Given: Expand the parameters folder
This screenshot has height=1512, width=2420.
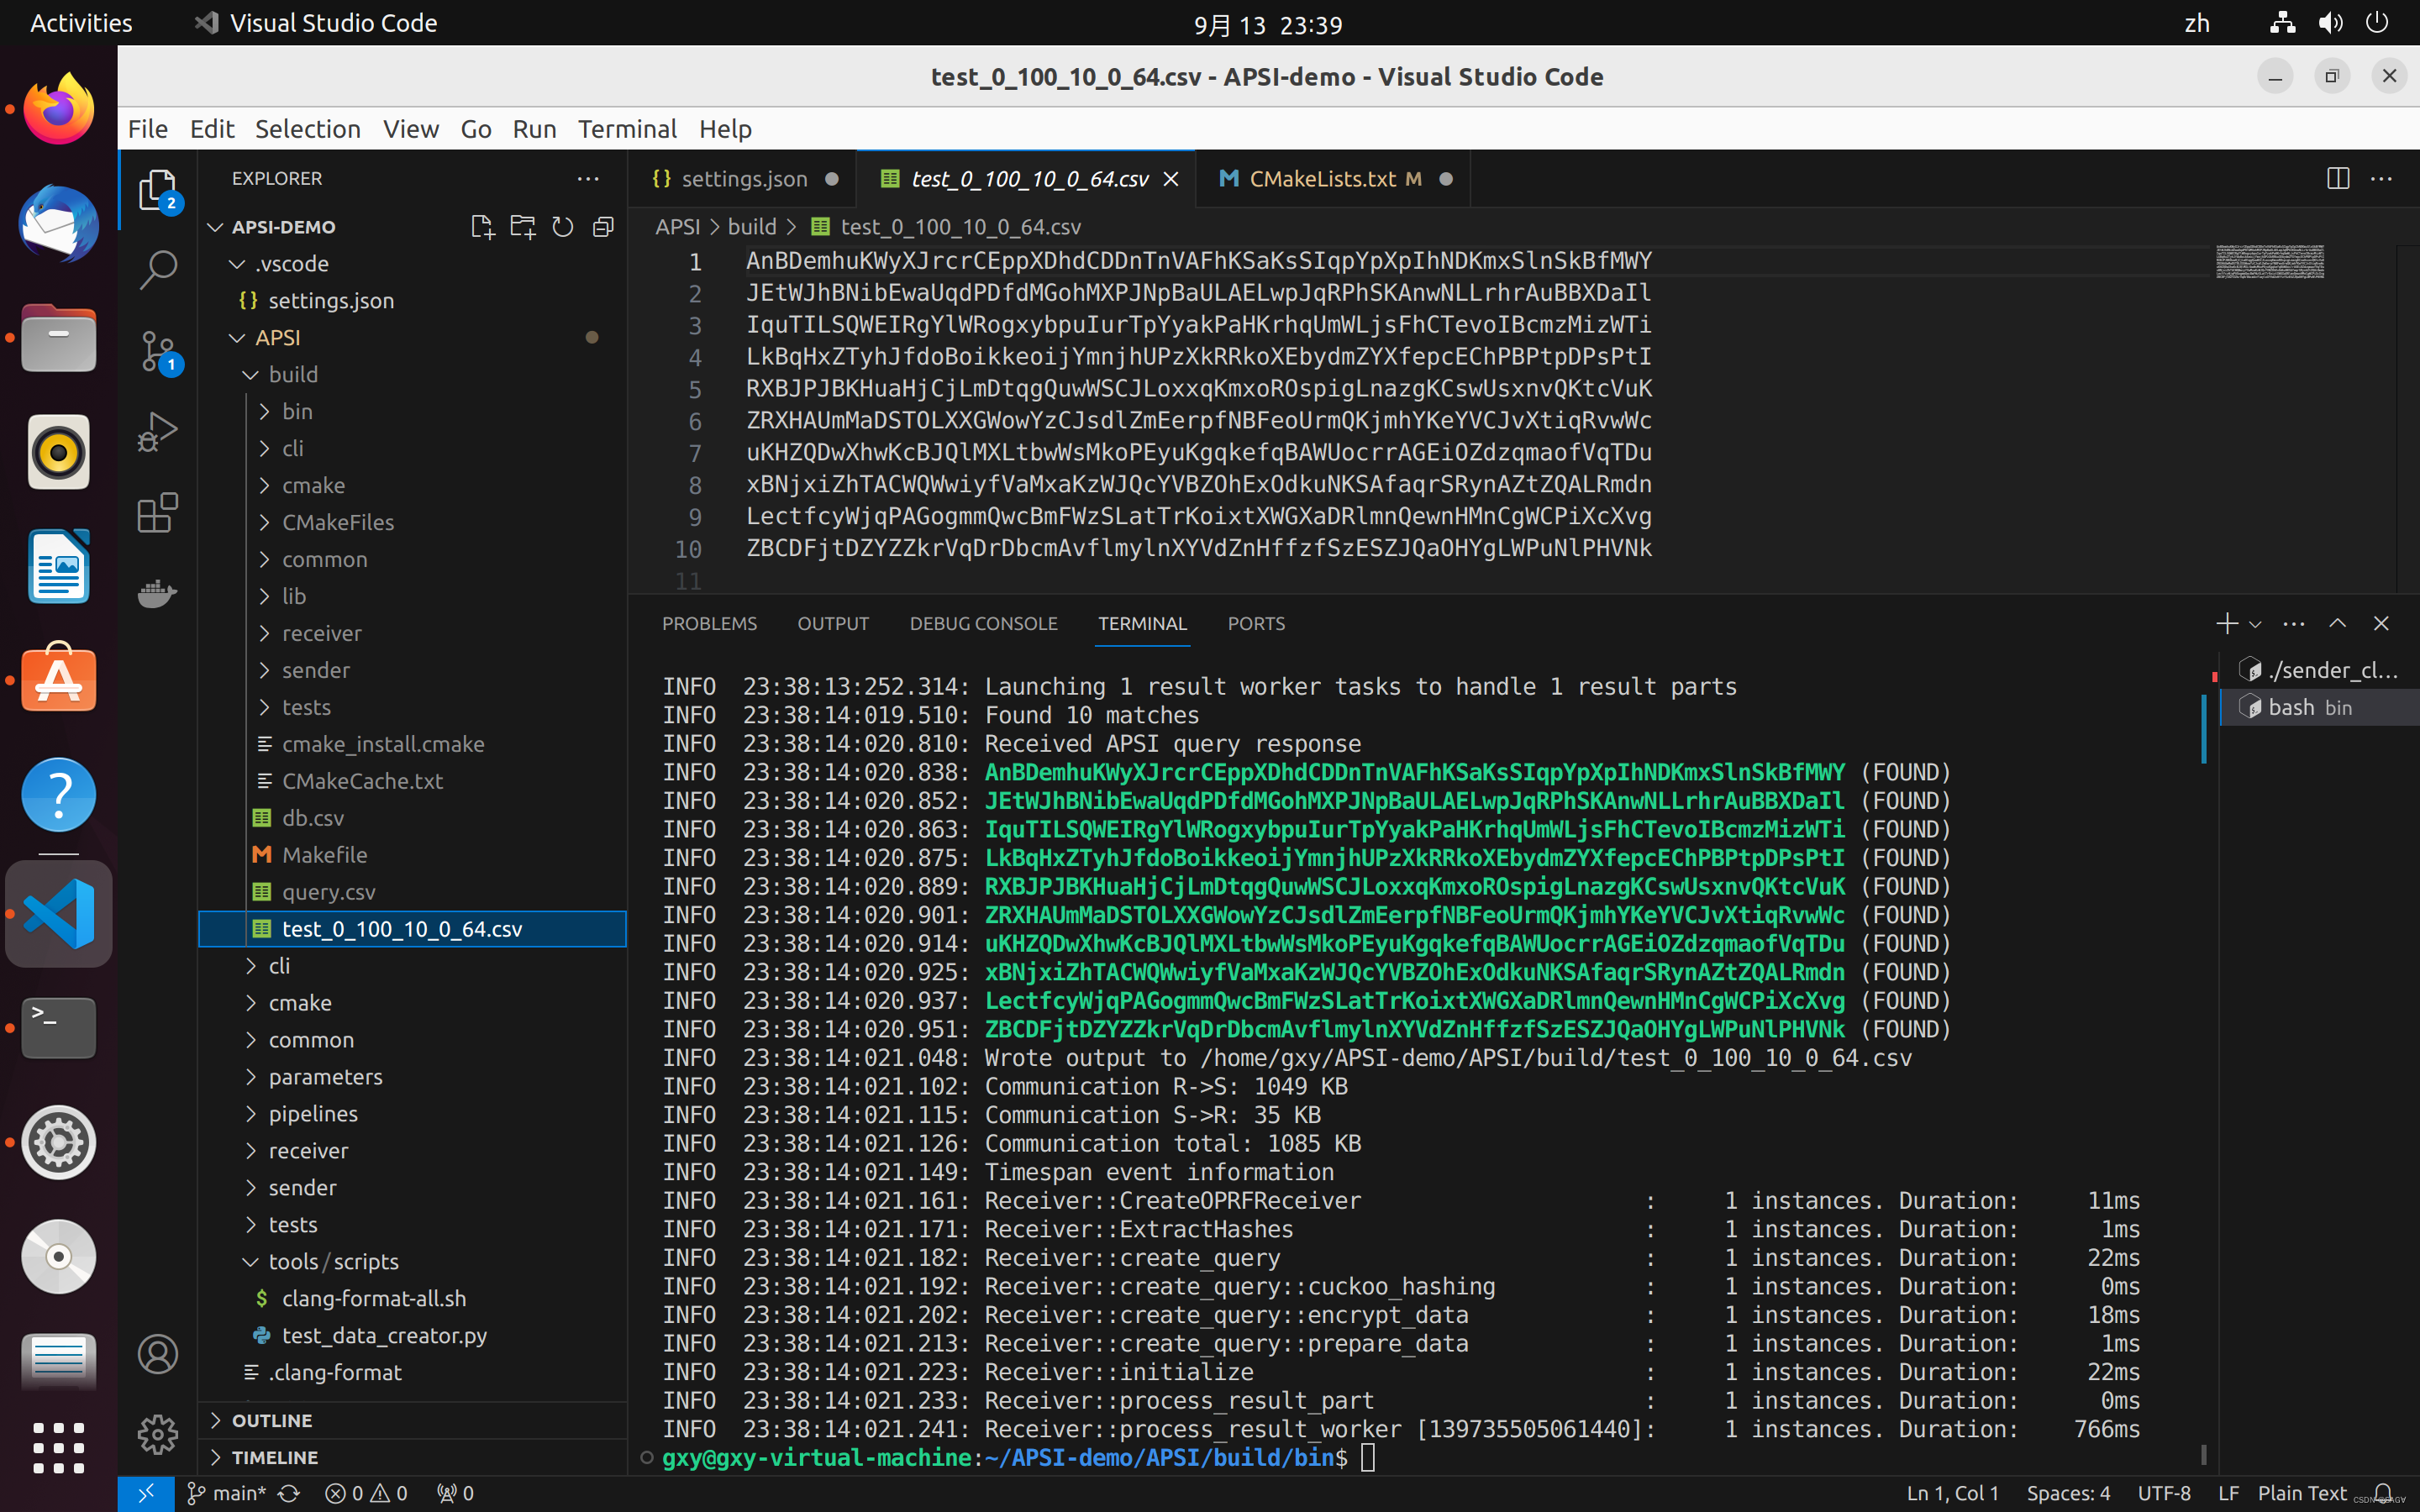Looking at the screenshot, I should (325, 1077).
